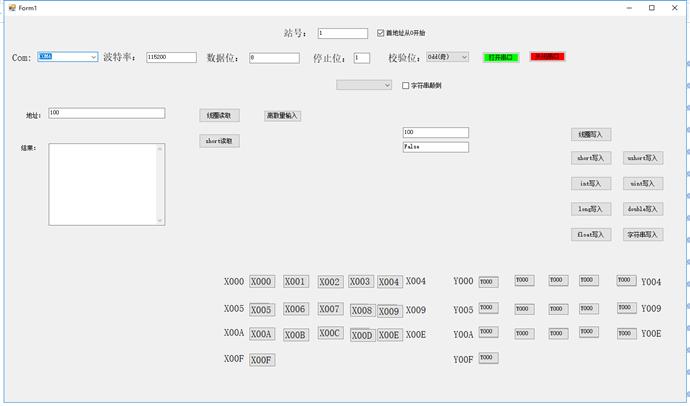Click the red 关闭串口 button

point(547,57)
